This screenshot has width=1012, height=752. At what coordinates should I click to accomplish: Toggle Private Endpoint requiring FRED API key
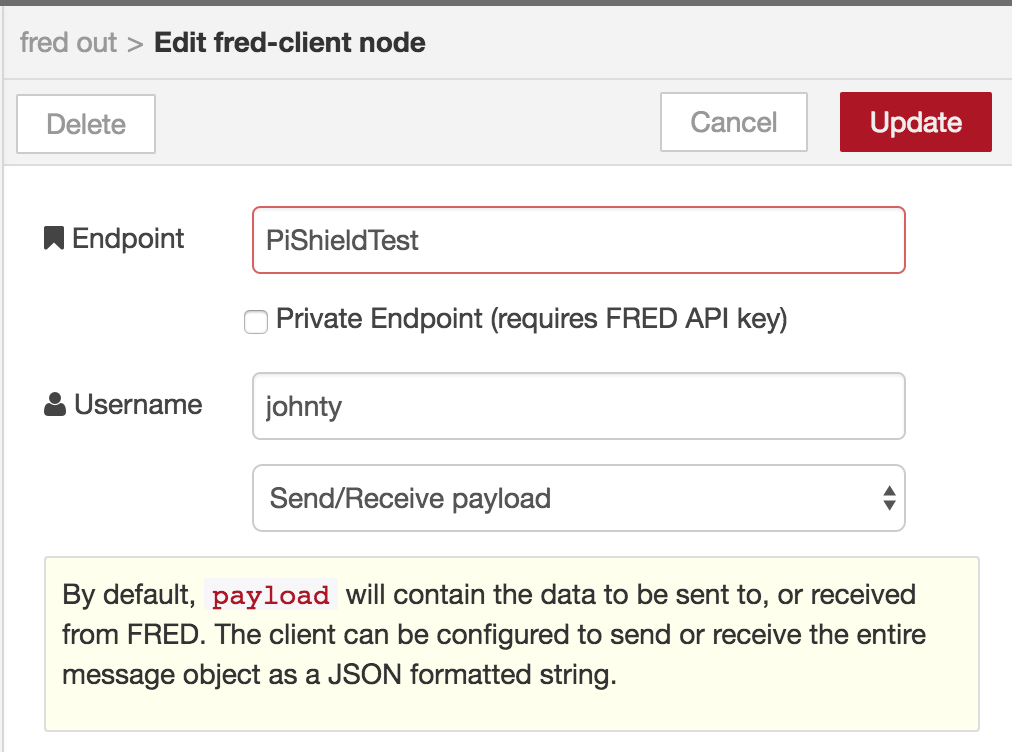(x=256, y=321)
